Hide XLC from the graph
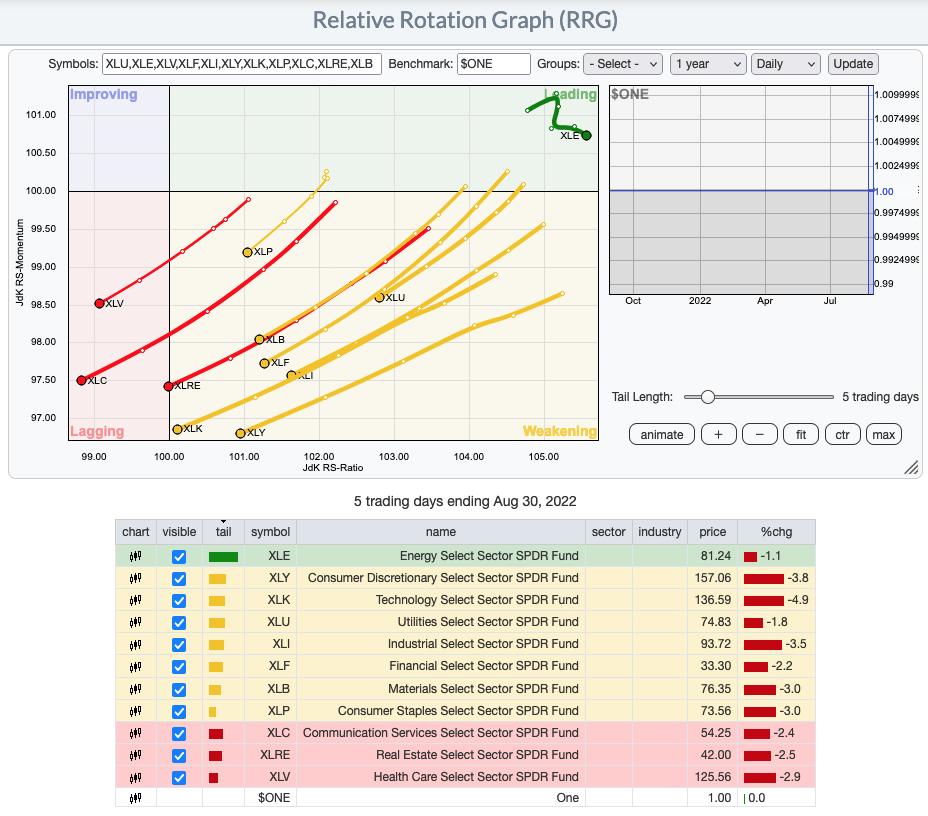This screenshot has width=928, height=816. click(179, 734)
